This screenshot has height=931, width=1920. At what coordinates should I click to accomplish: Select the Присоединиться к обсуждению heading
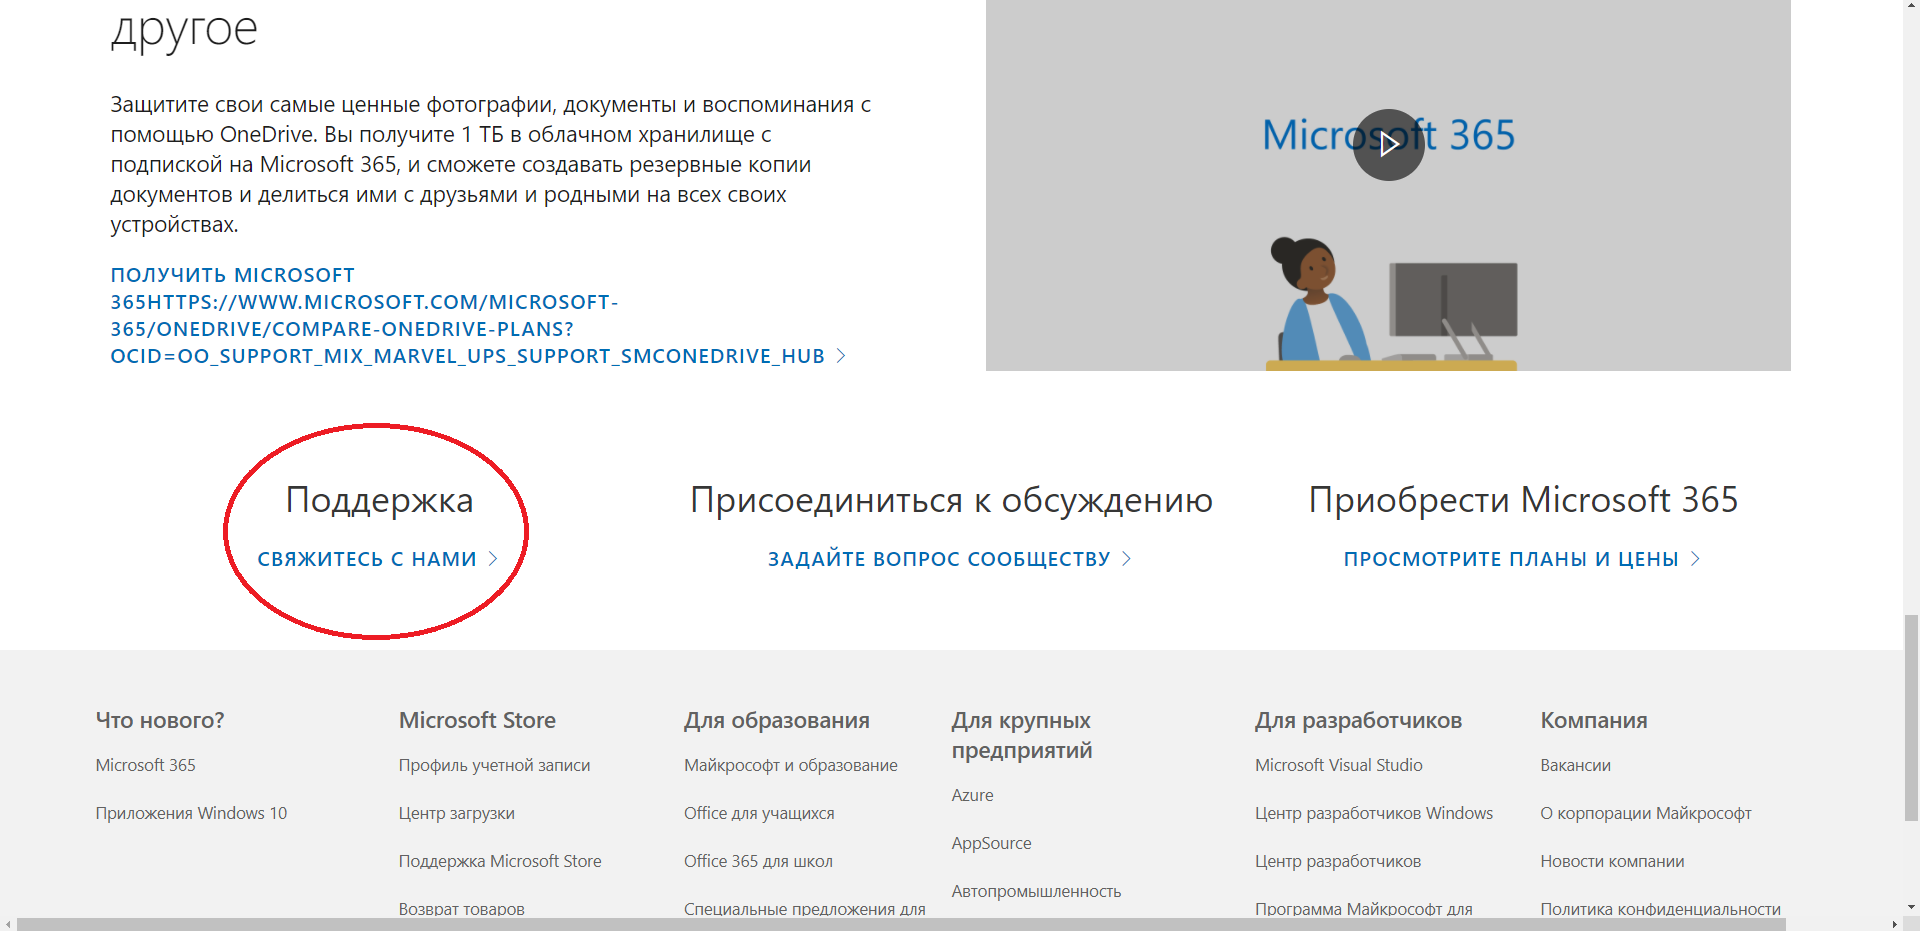click(x=951, y=500)
